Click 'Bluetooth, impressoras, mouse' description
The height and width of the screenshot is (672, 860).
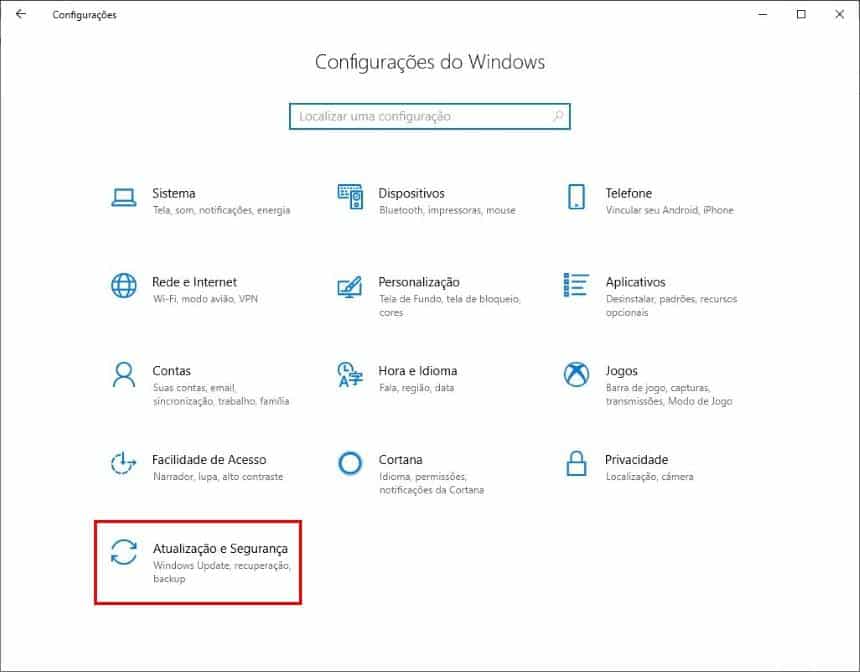(x=447, y=210)
